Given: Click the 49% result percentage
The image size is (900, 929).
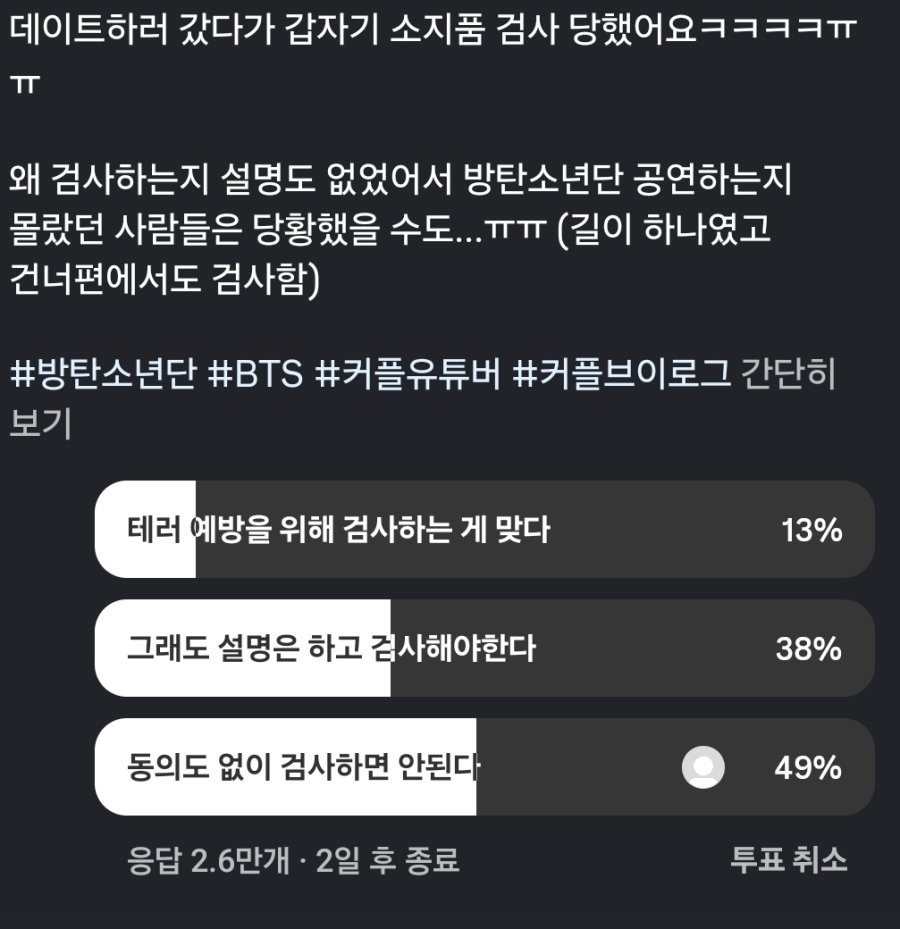Looking at the screenshot, I should pyautogui.click(x=807, y=768).
